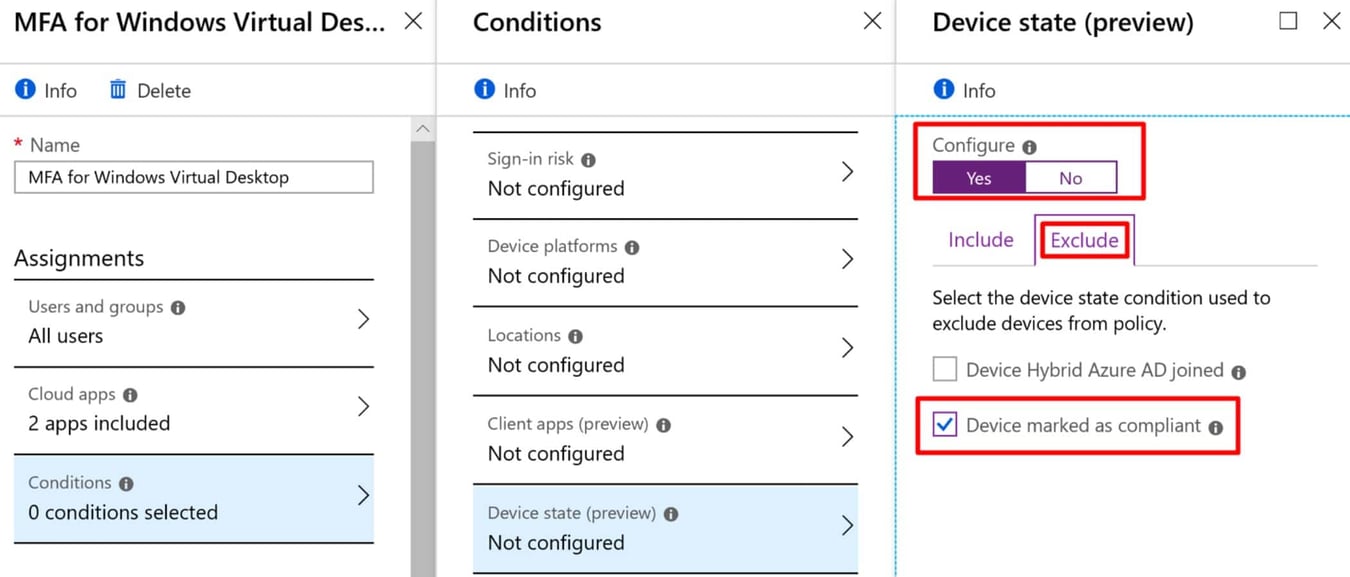Uncheck Device marked as compliant

coord(943,425)
